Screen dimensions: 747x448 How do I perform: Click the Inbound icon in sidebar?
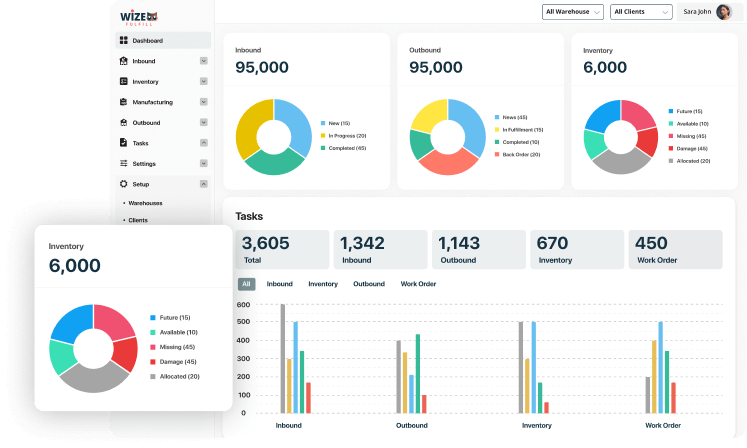tap(124, 61)
